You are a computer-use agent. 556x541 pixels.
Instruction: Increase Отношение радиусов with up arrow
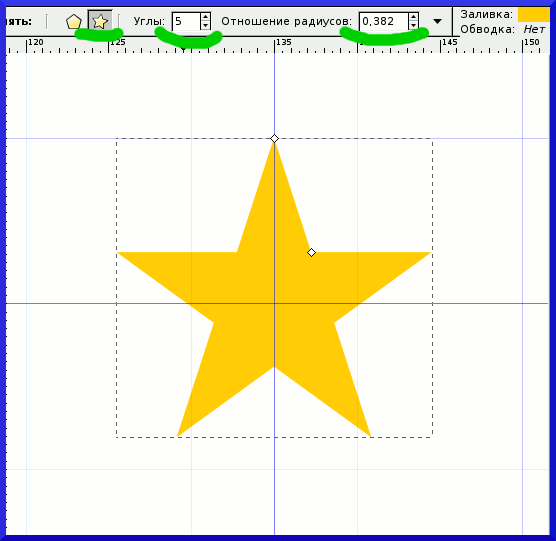[x=413, y=17]
